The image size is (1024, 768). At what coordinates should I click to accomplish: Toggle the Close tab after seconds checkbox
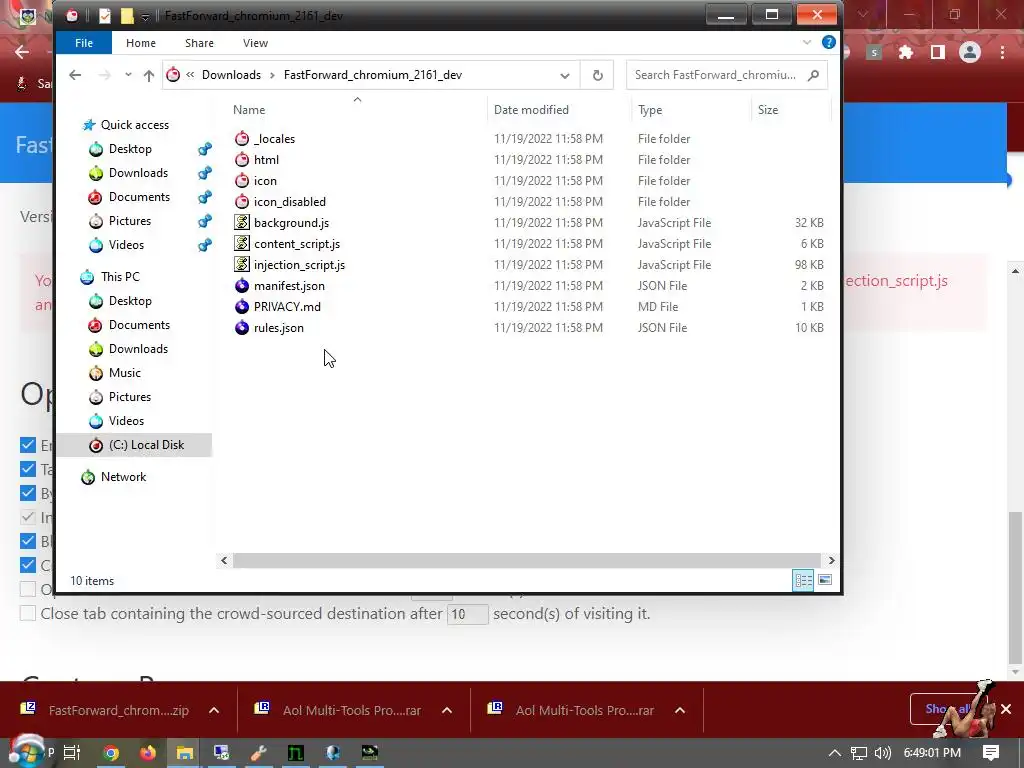[27, 613]
